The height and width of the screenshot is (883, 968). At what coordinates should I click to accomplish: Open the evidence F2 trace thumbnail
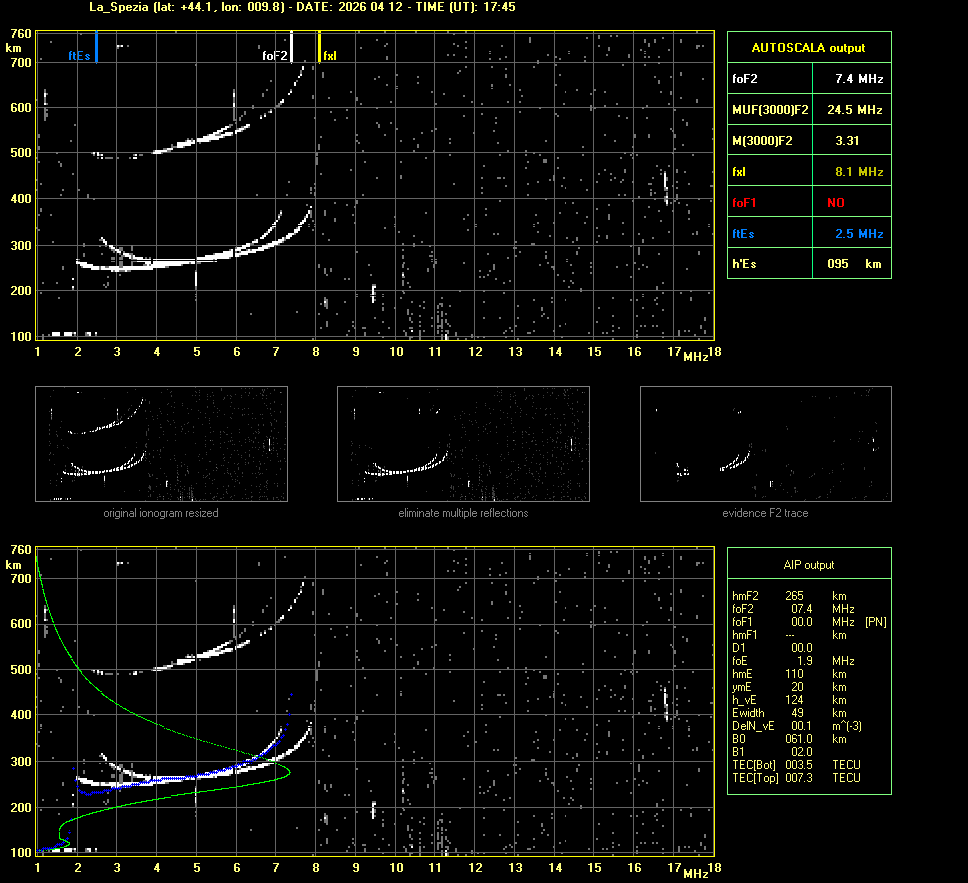(x=765, y=444)
